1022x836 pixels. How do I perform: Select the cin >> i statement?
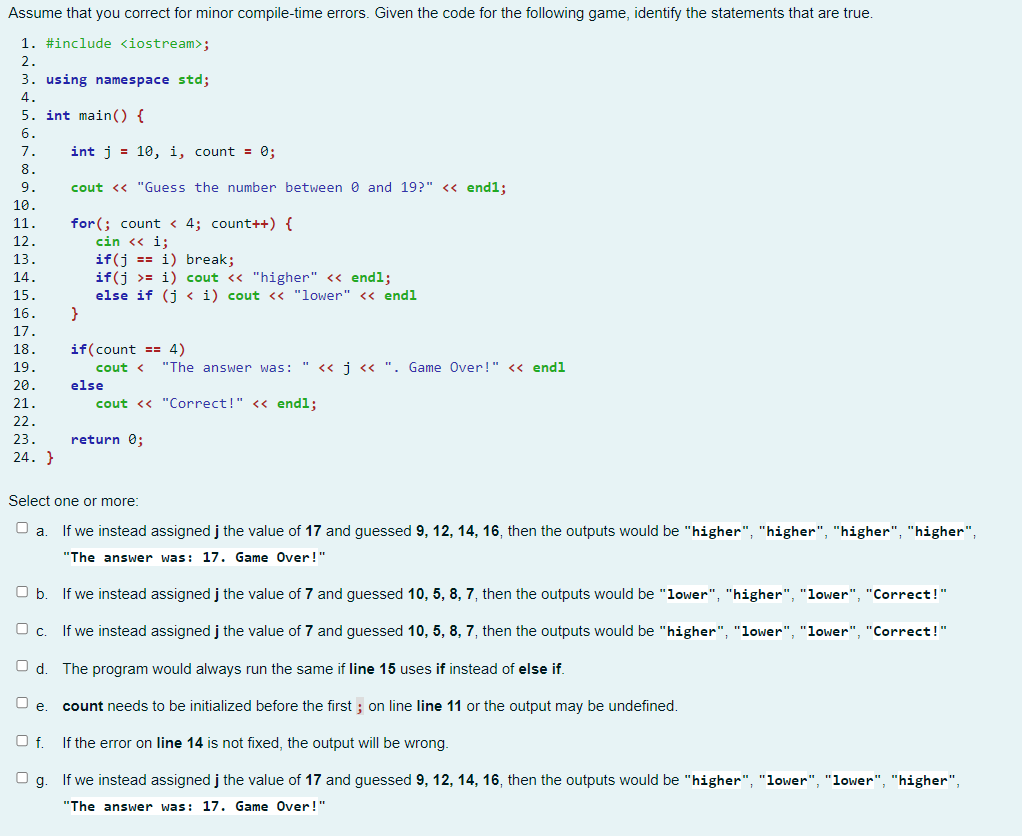(132, 241)
